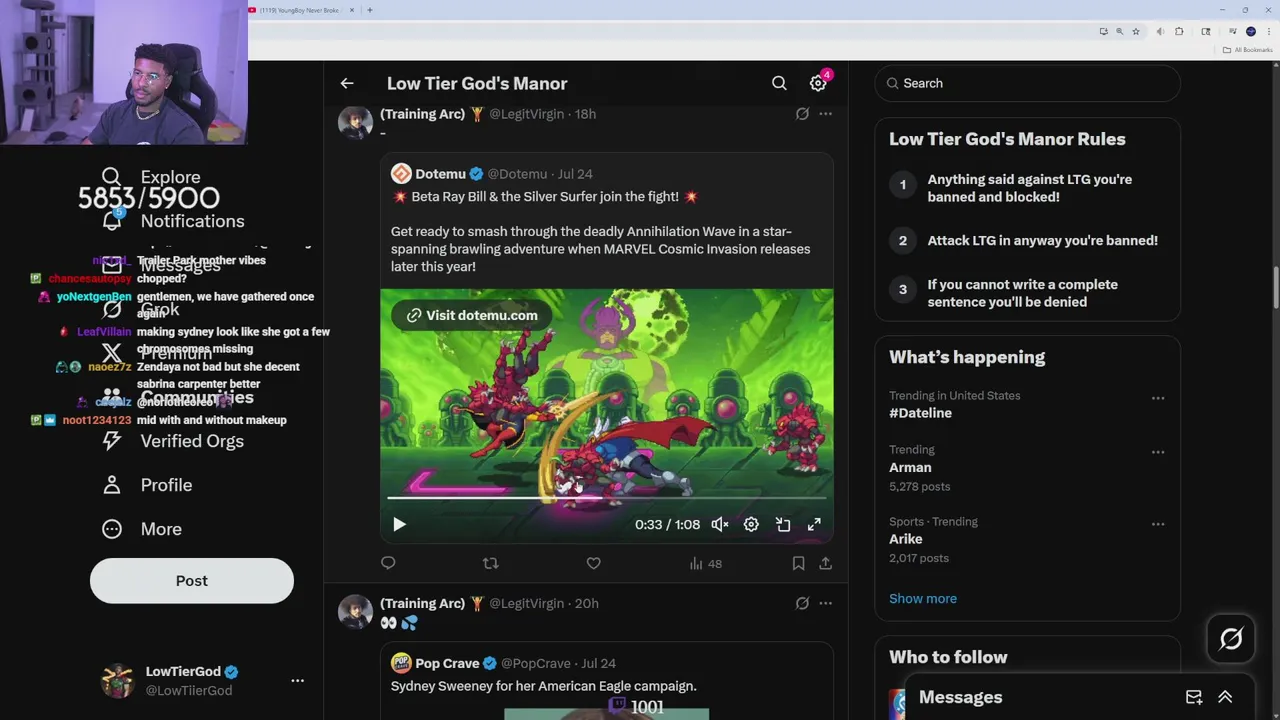
Task: Open Arike sports trend
Action: (x=906, y=539)
